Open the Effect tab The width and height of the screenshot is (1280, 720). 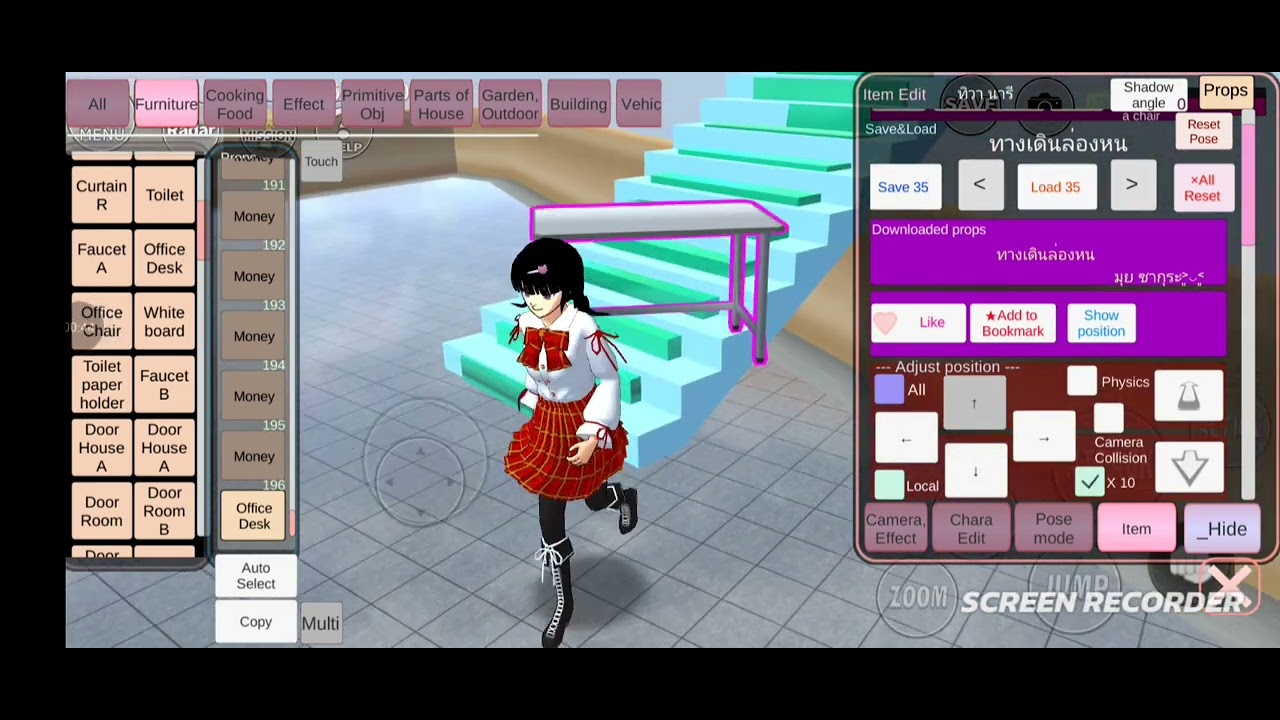tap(303, 104)
